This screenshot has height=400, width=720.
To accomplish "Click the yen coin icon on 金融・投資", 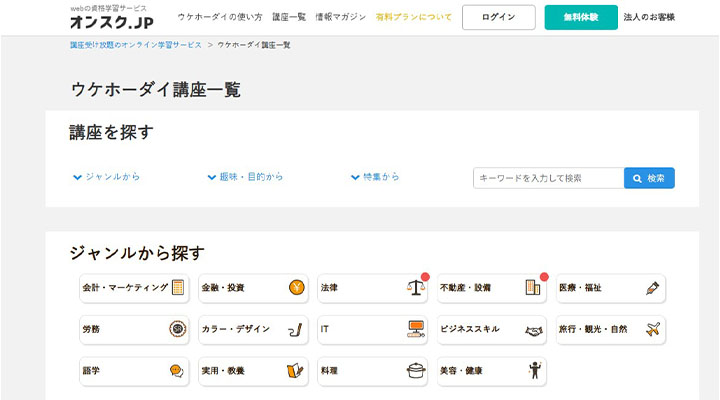I will coord(297,287).
